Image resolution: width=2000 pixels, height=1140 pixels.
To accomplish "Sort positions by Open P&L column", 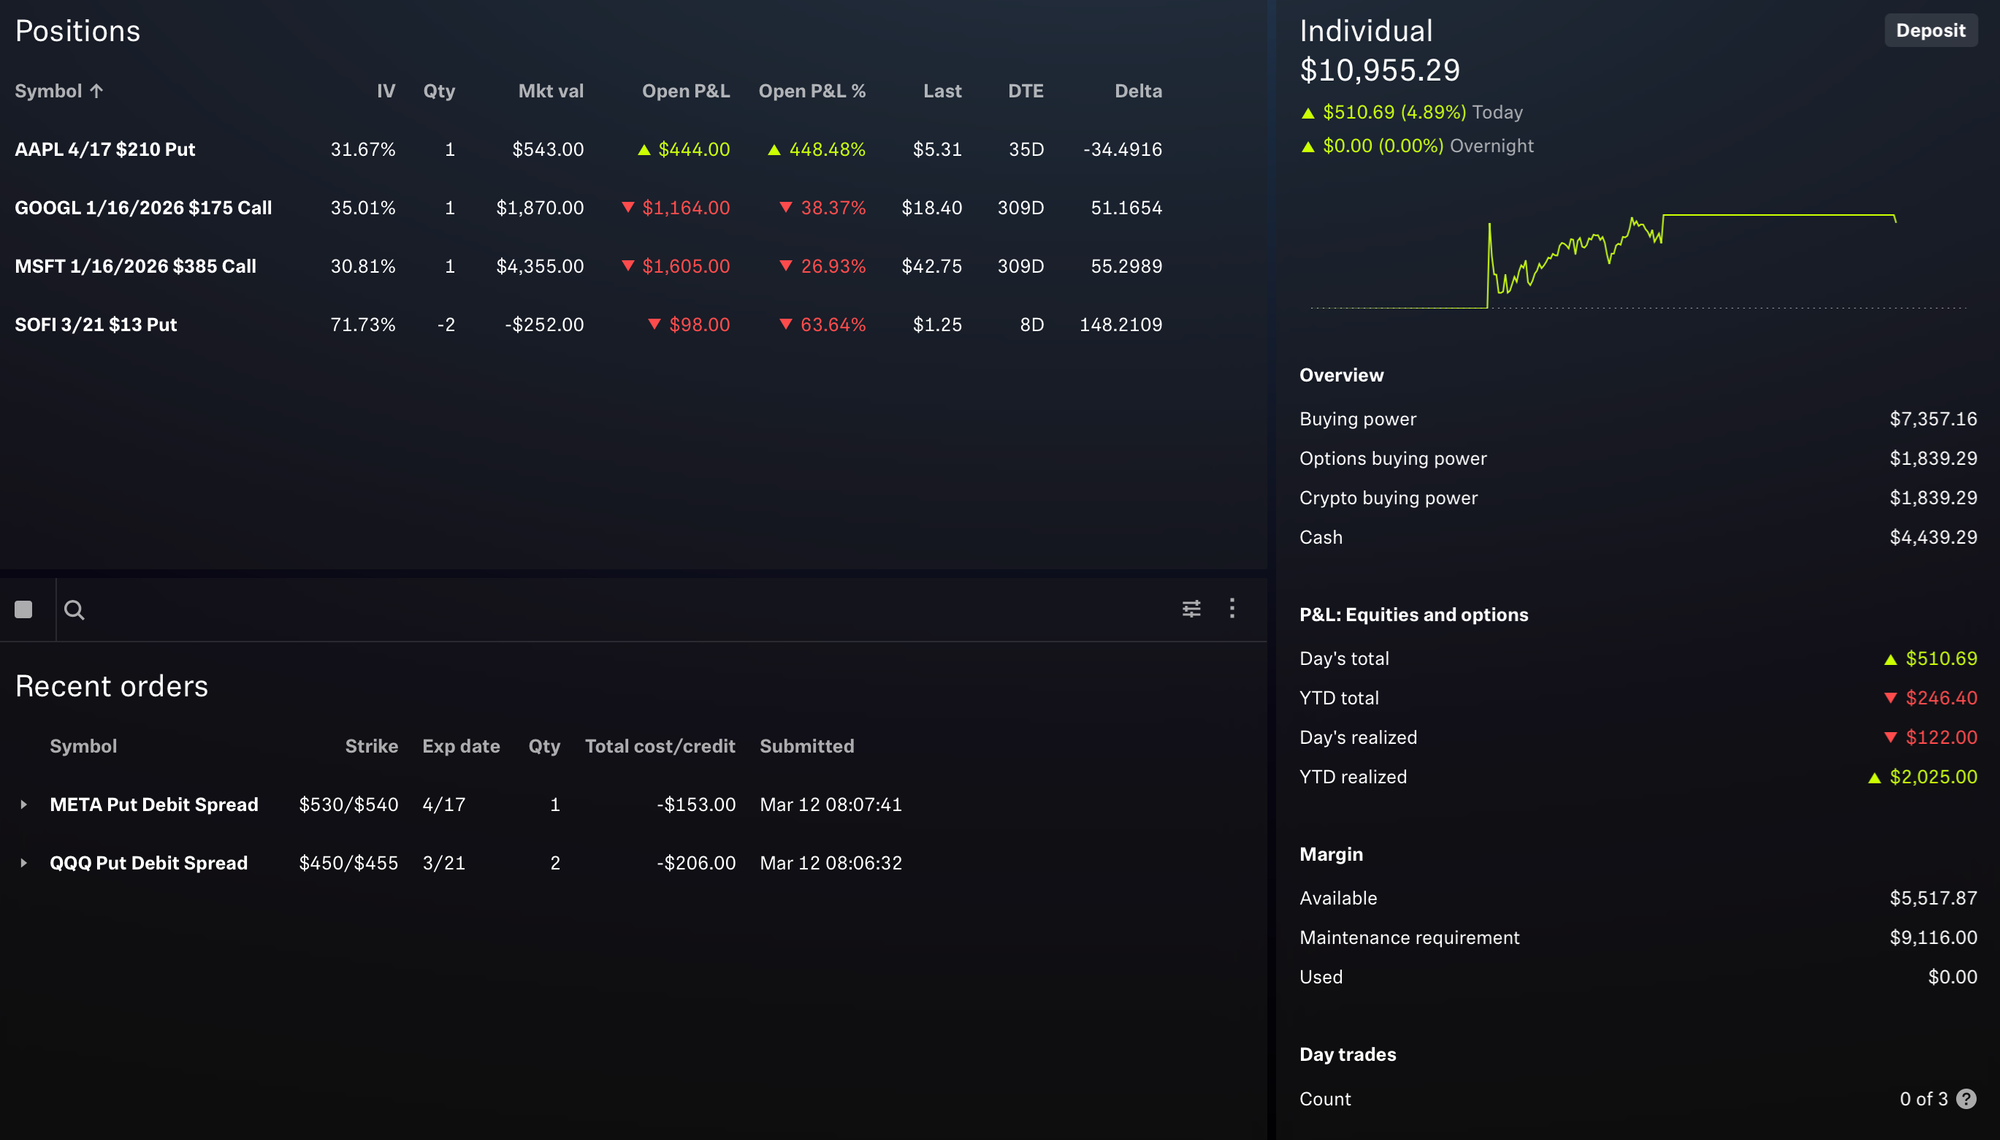I will [x=686, y=91].
